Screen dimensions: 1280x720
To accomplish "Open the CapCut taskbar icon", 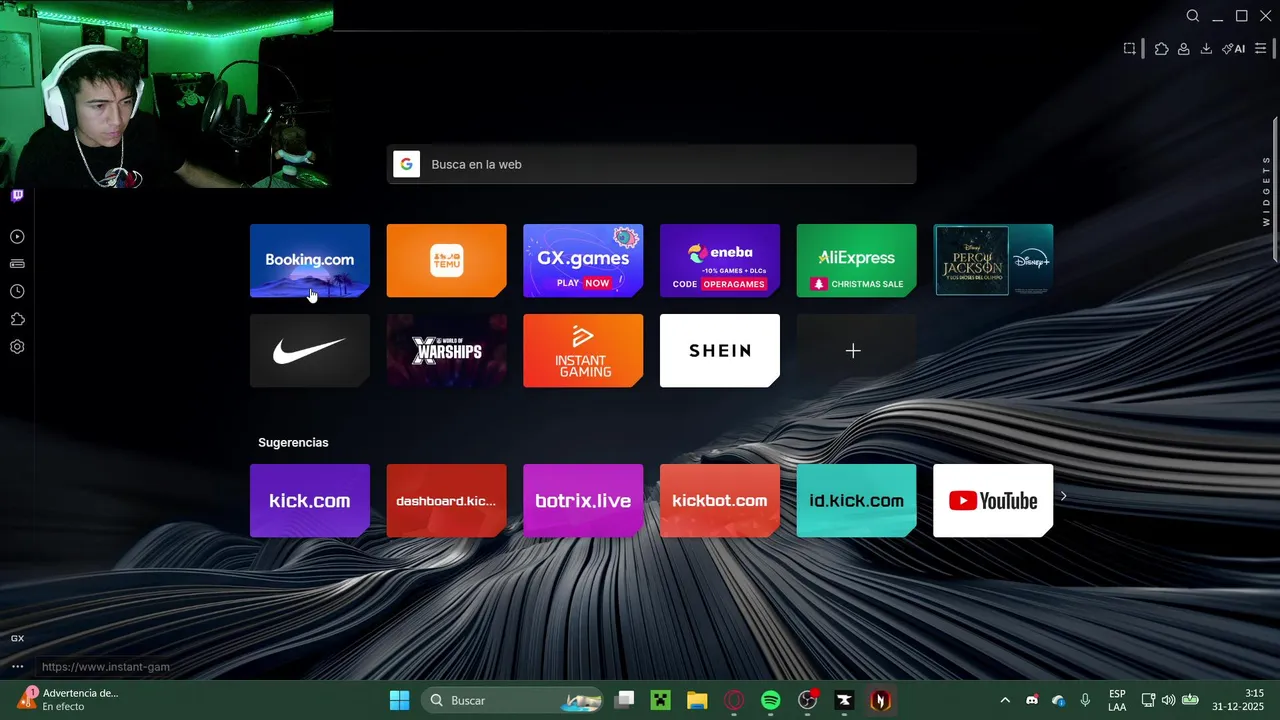I will pyautogui.click(x=844, y=700).
